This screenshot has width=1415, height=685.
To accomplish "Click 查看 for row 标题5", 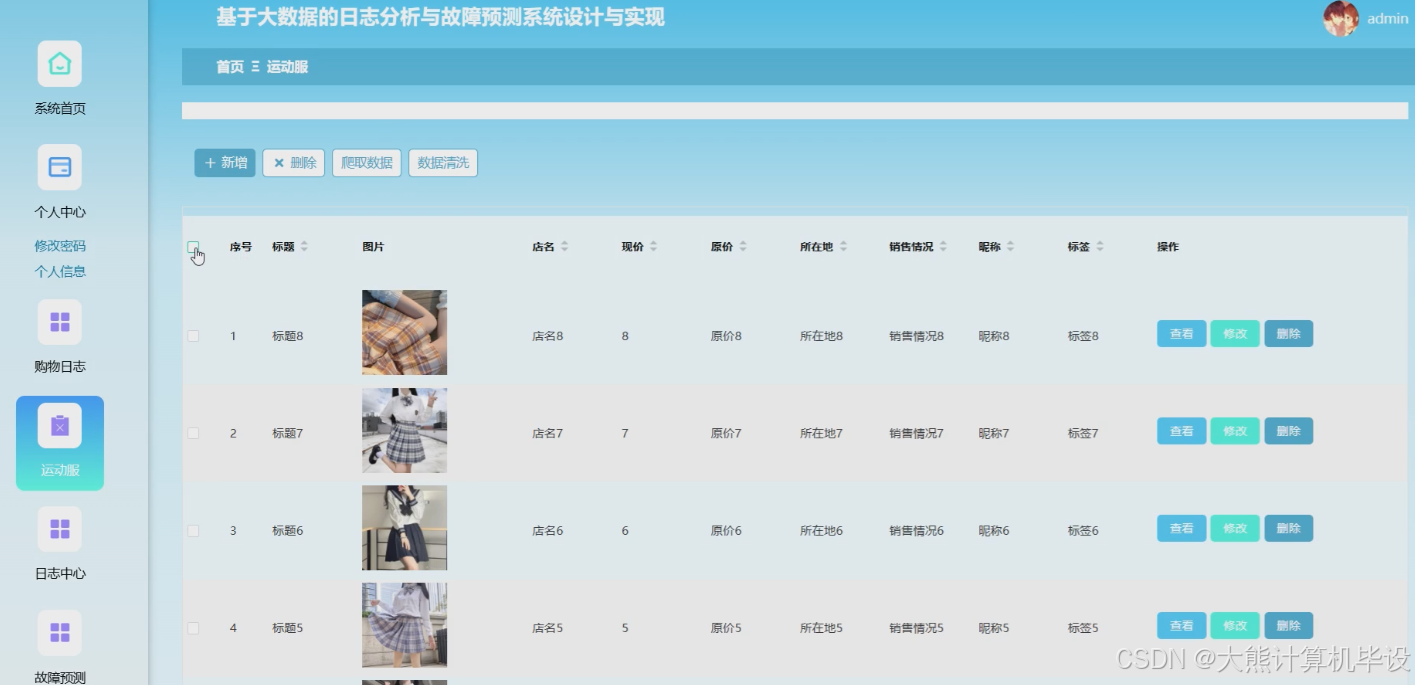I will 1182,626.
